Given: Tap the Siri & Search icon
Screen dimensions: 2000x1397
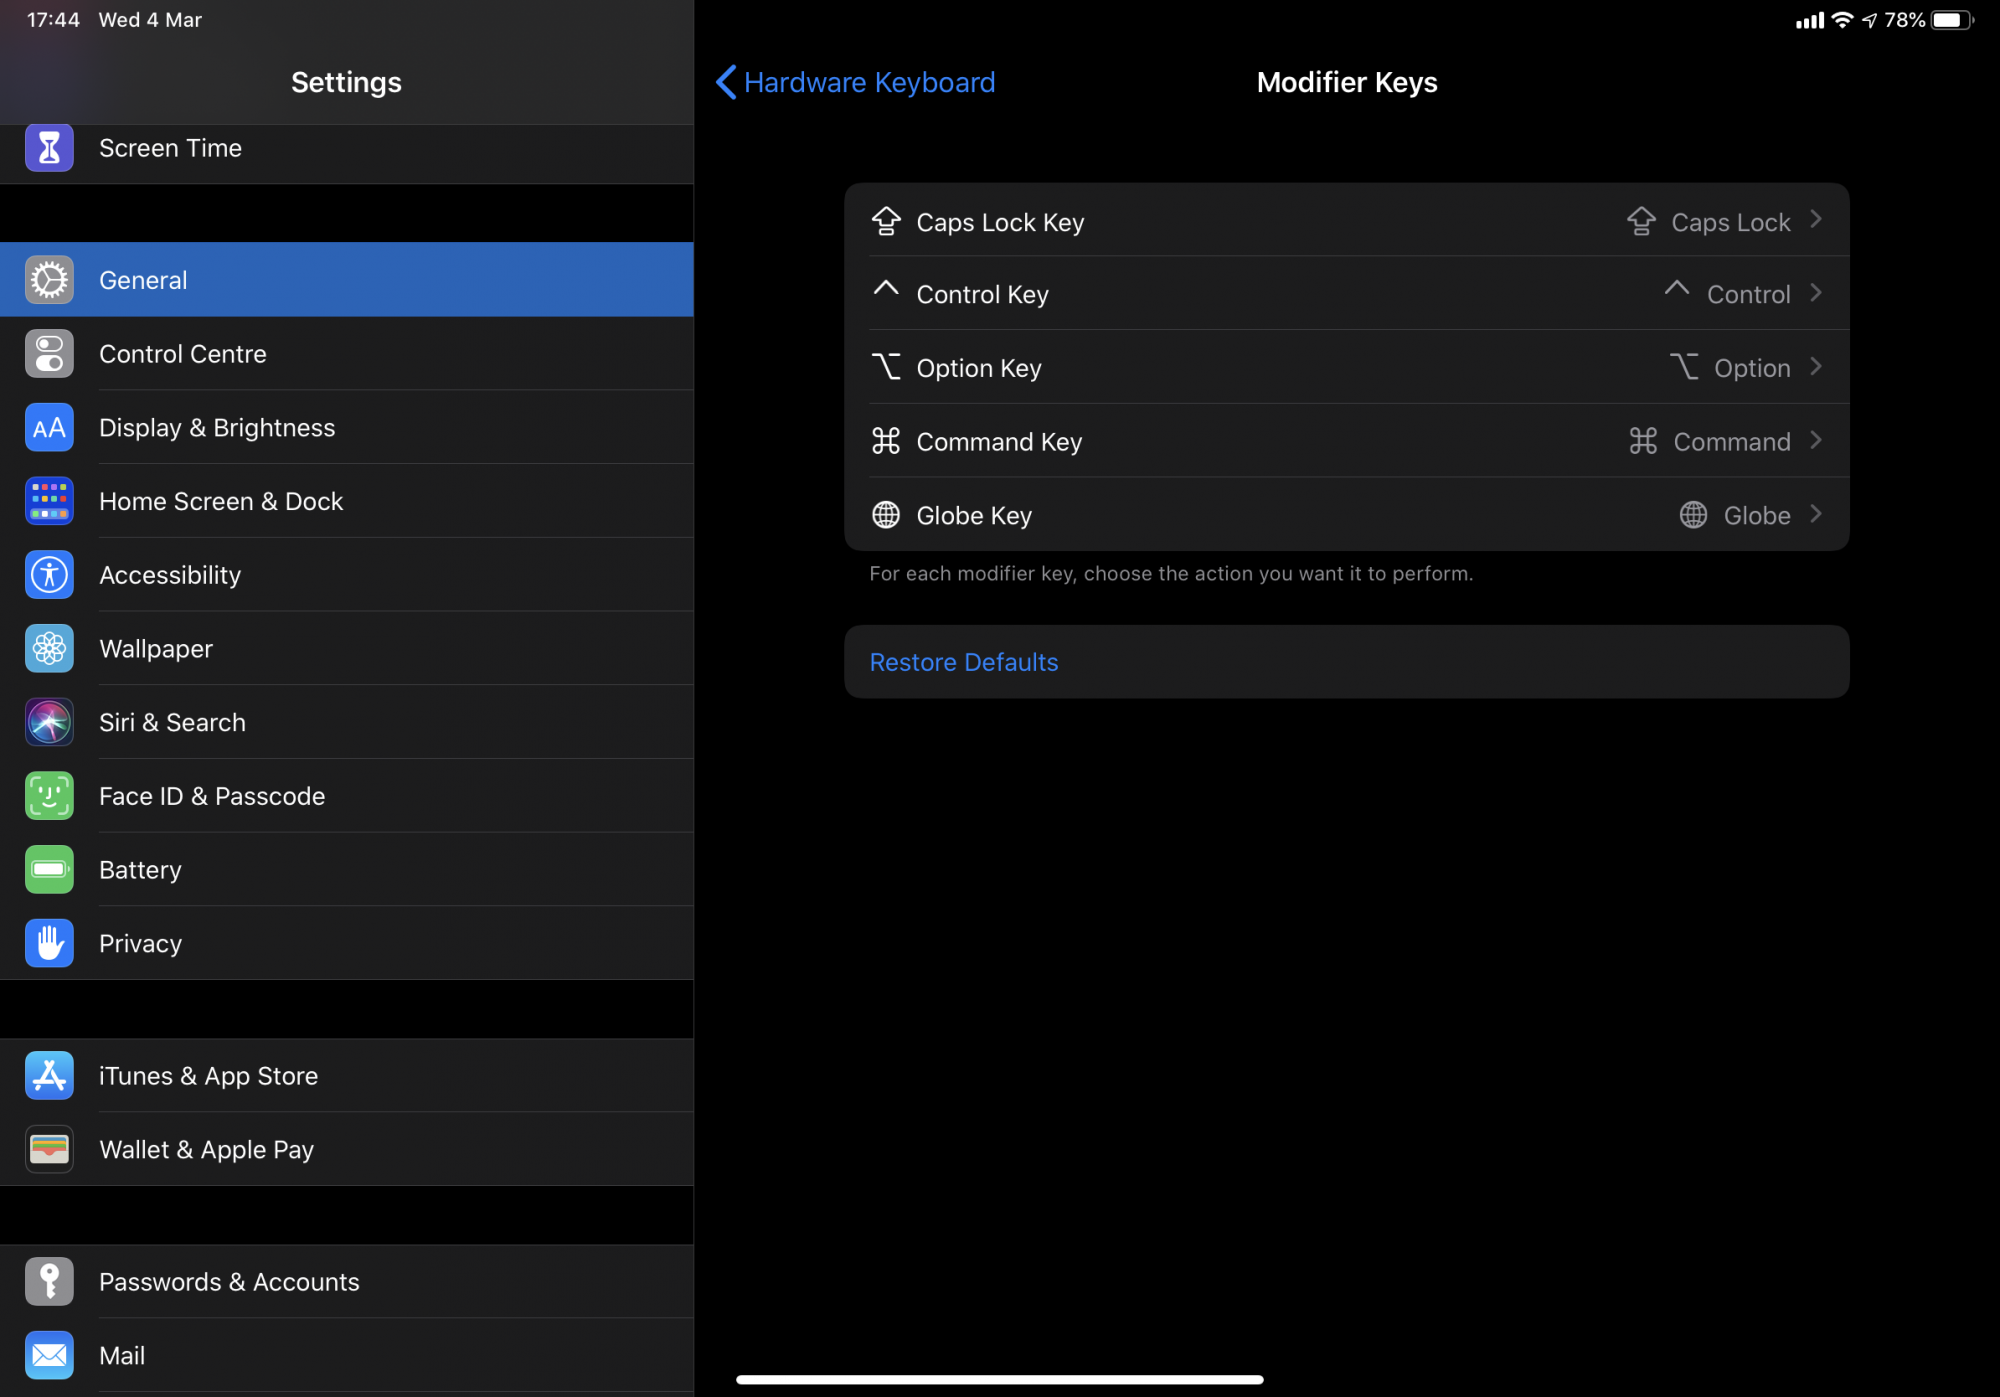Looking at the screenshot, I should click(x=49, y=722).
